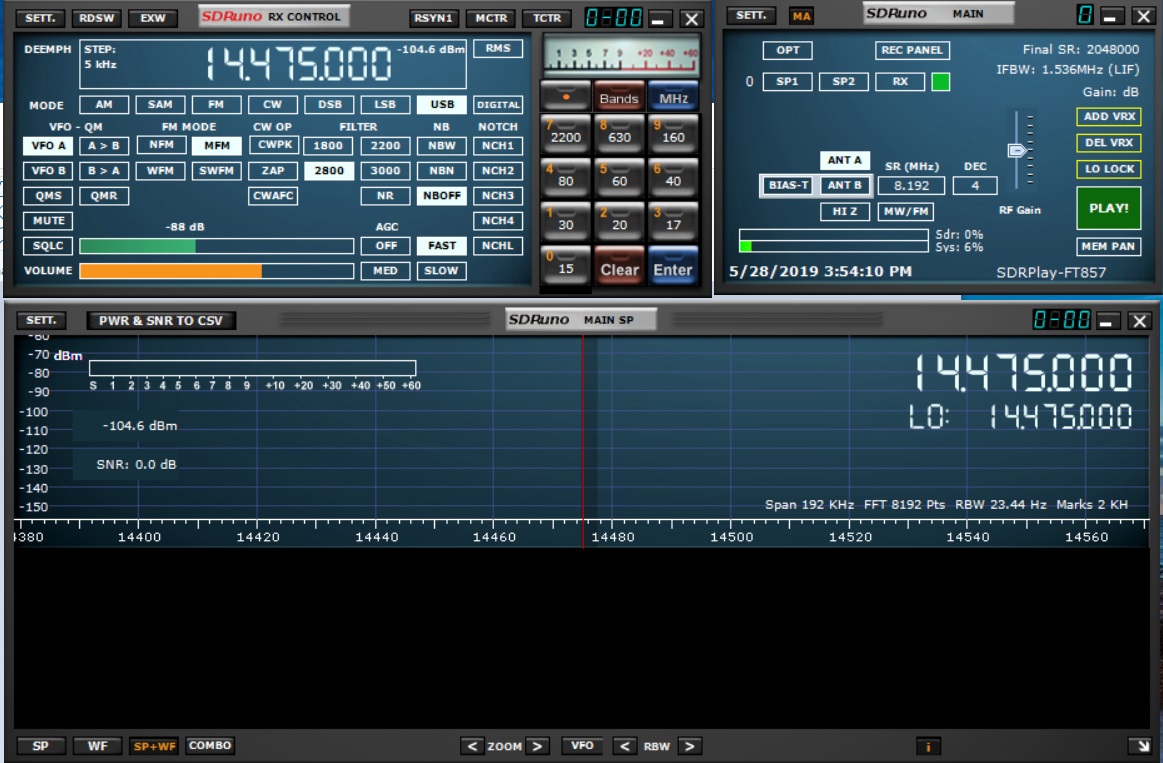1163x763 pixels.
Task: Switch Main SP to SP view
Action: point(40,746)
